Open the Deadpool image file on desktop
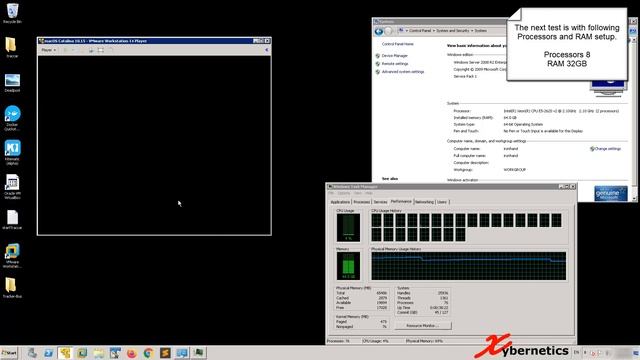Viewport: 640px width, 360px height. [x=12, y=83]
